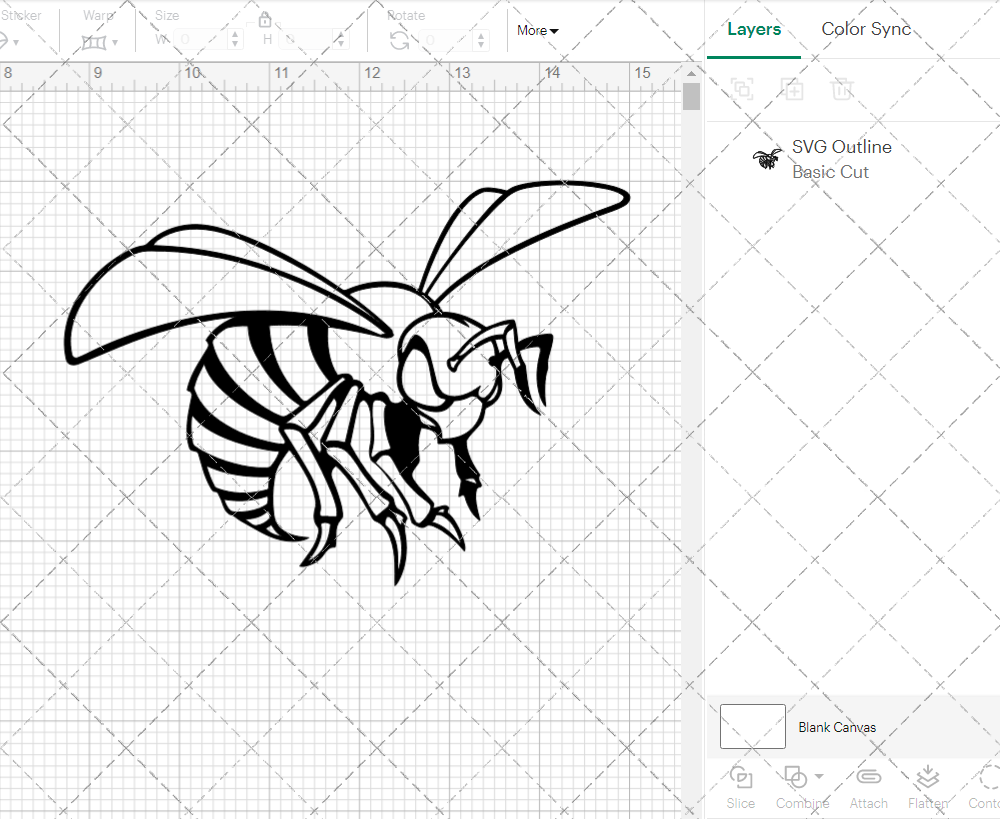The height and width of the screenshot is (819, 1000).
Task: Open the Contour tool
Action: (985, 787)
